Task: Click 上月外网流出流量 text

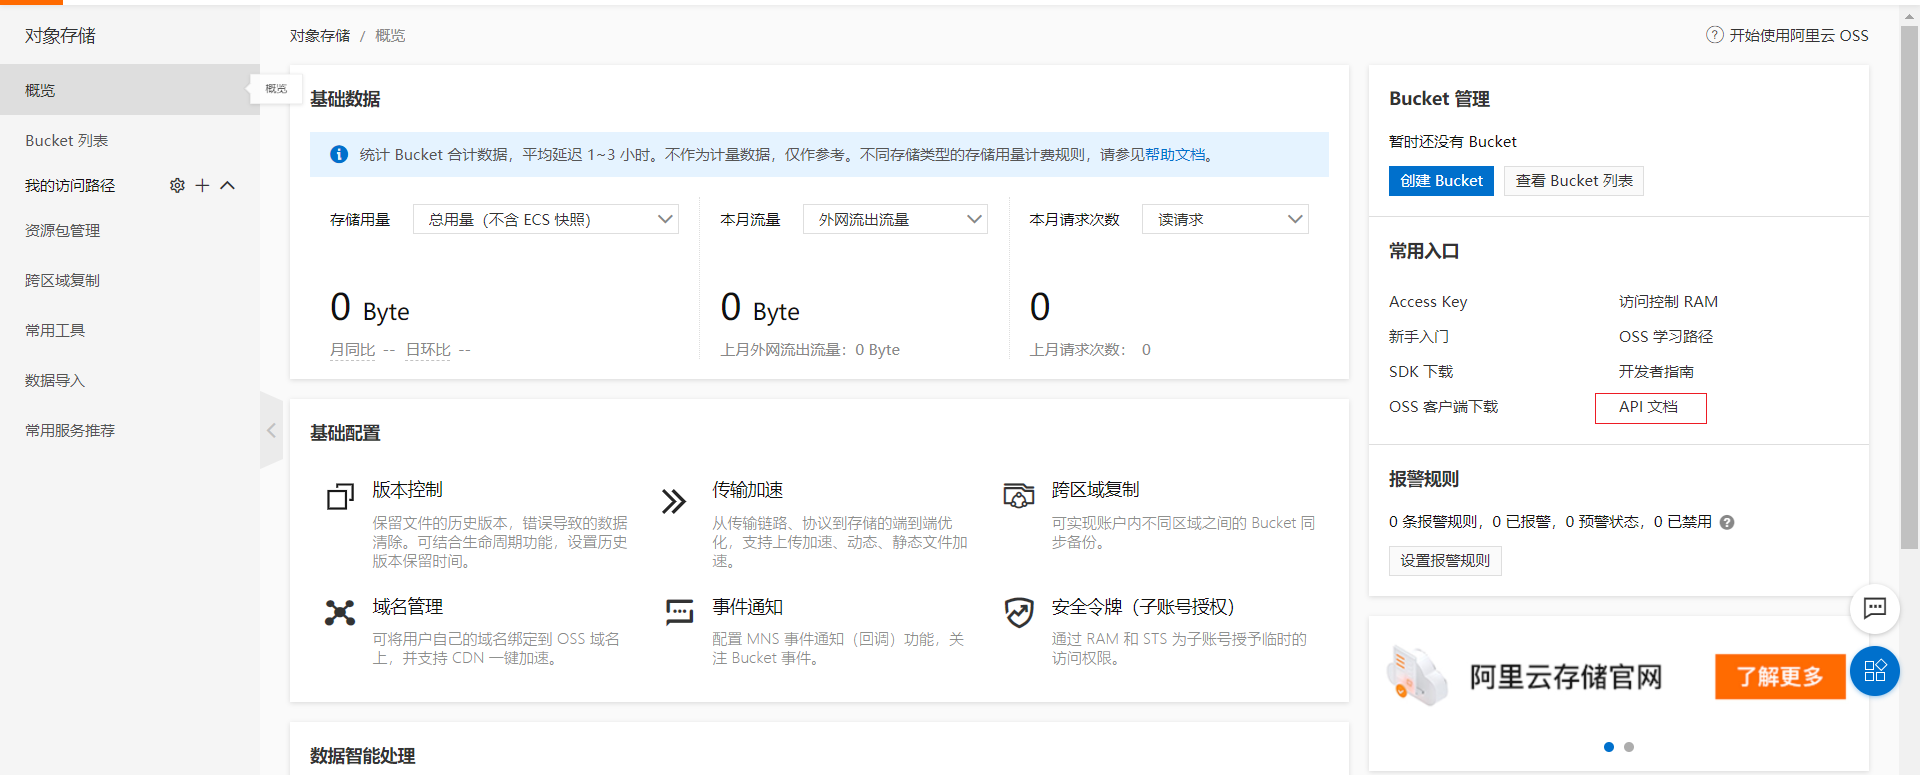Action: (810, 350)
